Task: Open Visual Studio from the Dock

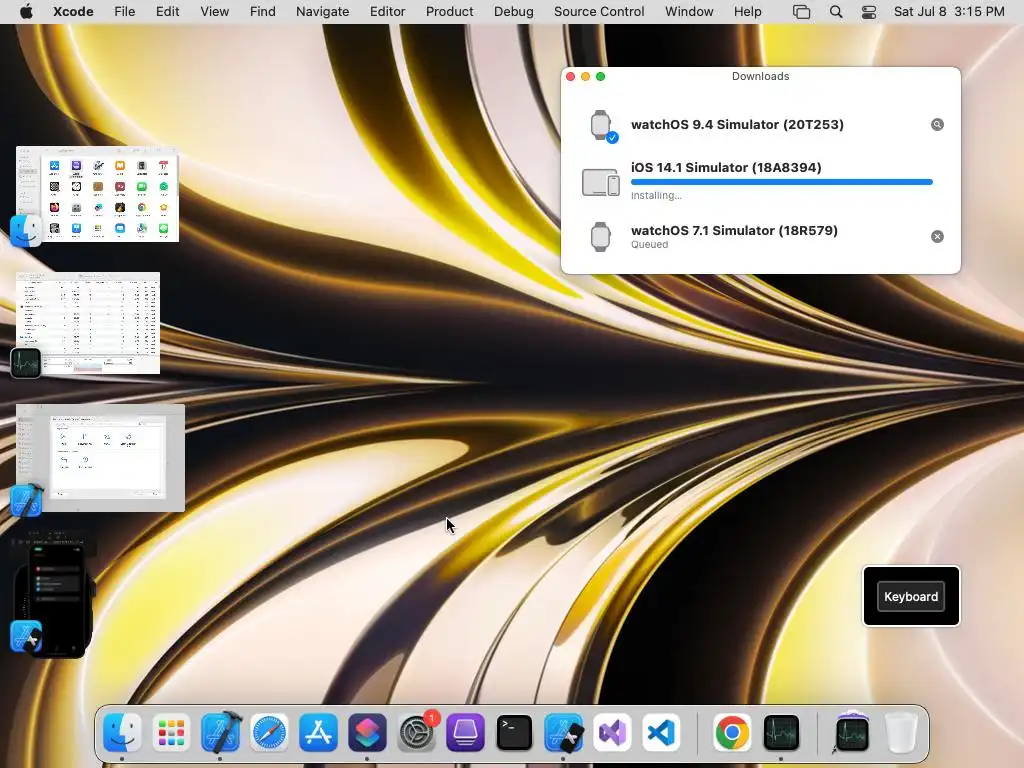Action: pyautogui.click(x=612, y=733)
